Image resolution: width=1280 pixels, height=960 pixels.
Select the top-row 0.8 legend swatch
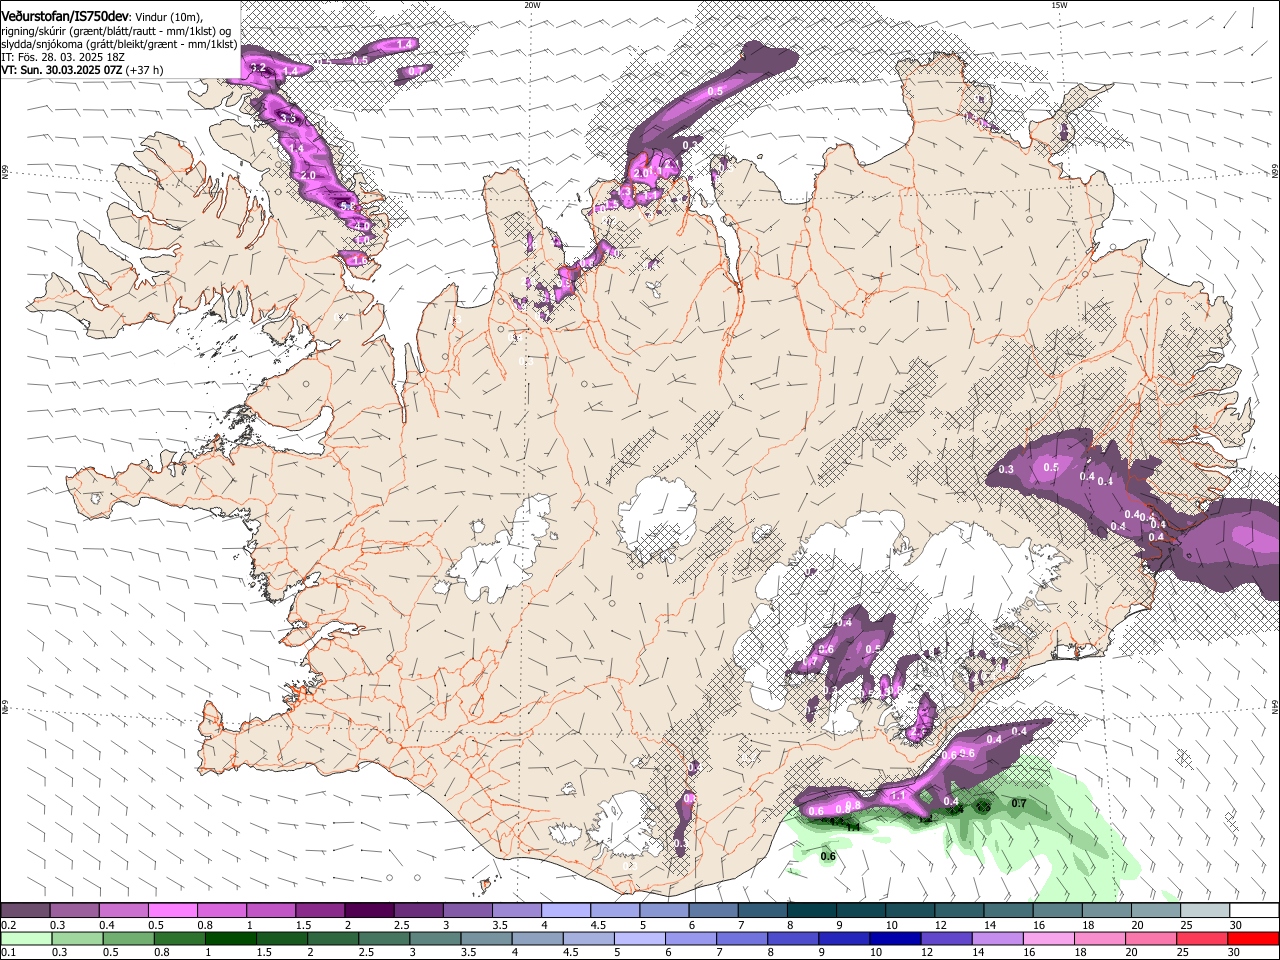[221, 910]
